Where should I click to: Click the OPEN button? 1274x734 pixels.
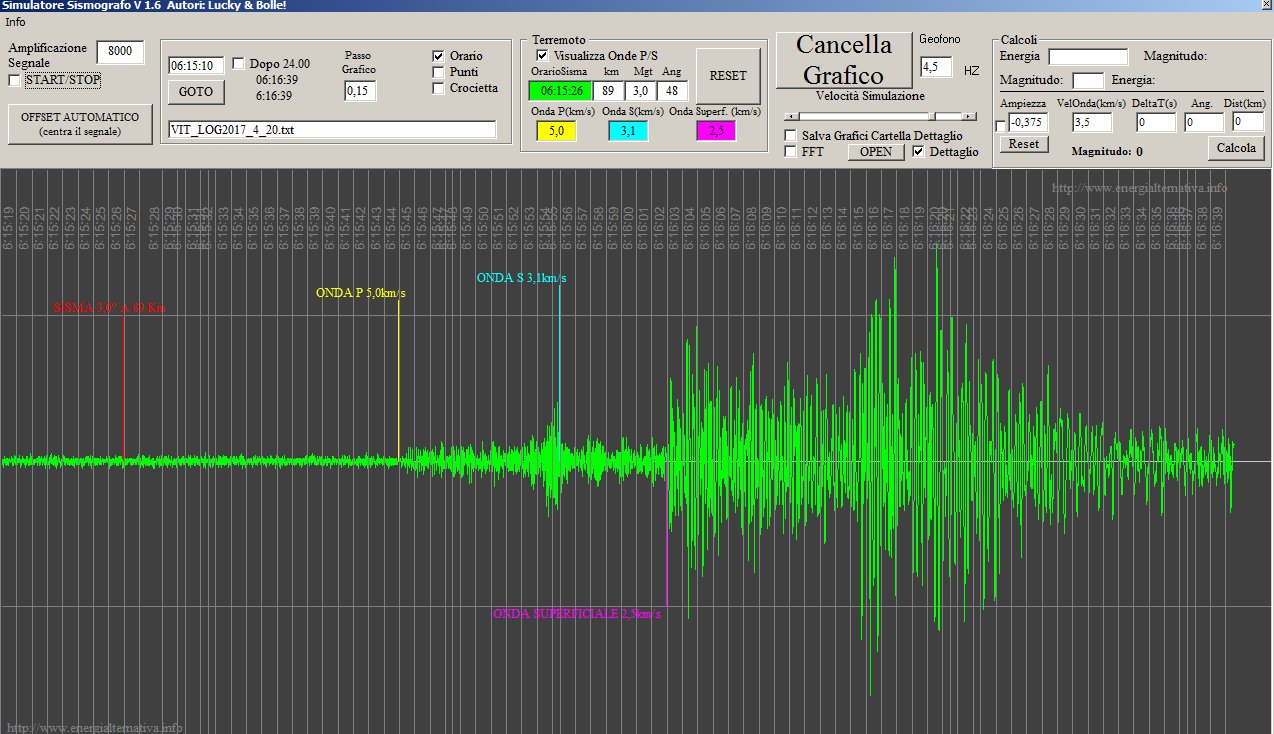(x=876, y=152)
